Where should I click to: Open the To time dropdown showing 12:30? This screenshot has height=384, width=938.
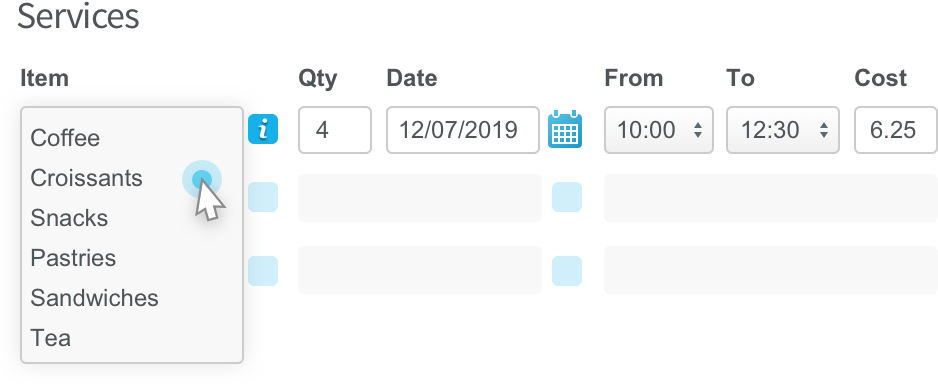point(782,130)
